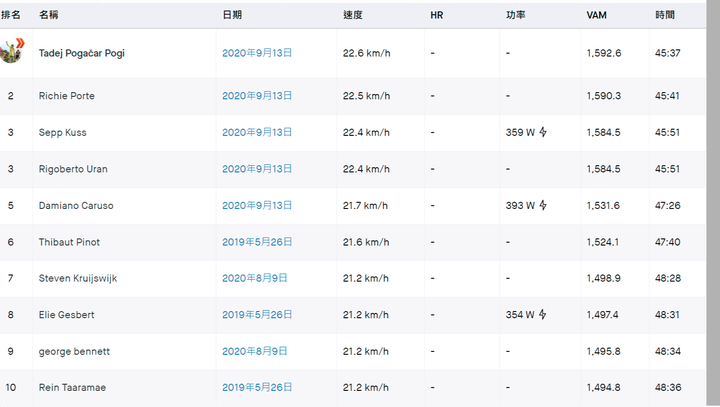
Task: Click VAM value 1,590.3
Action: [x=604, y=96]
